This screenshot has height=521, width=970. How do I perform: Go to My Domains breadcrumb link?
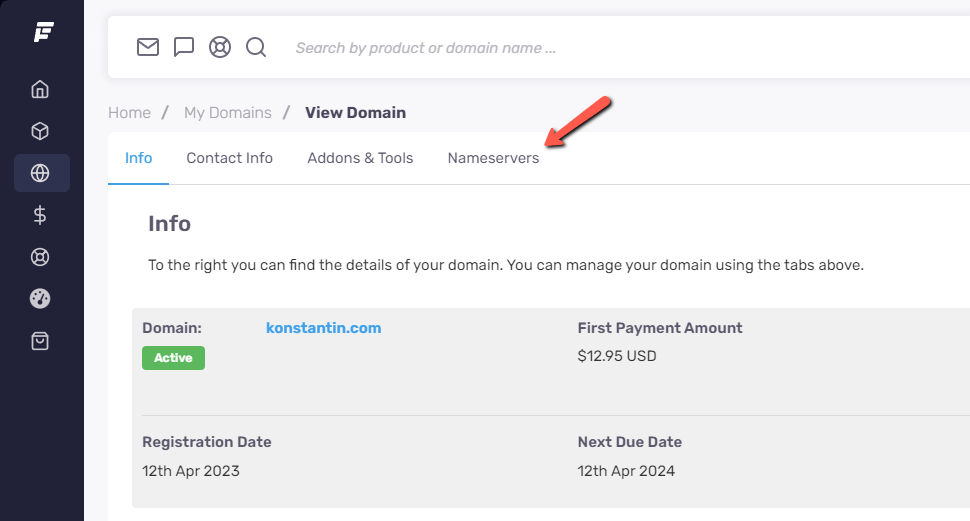pyautogui.click(x=228, y=113)
